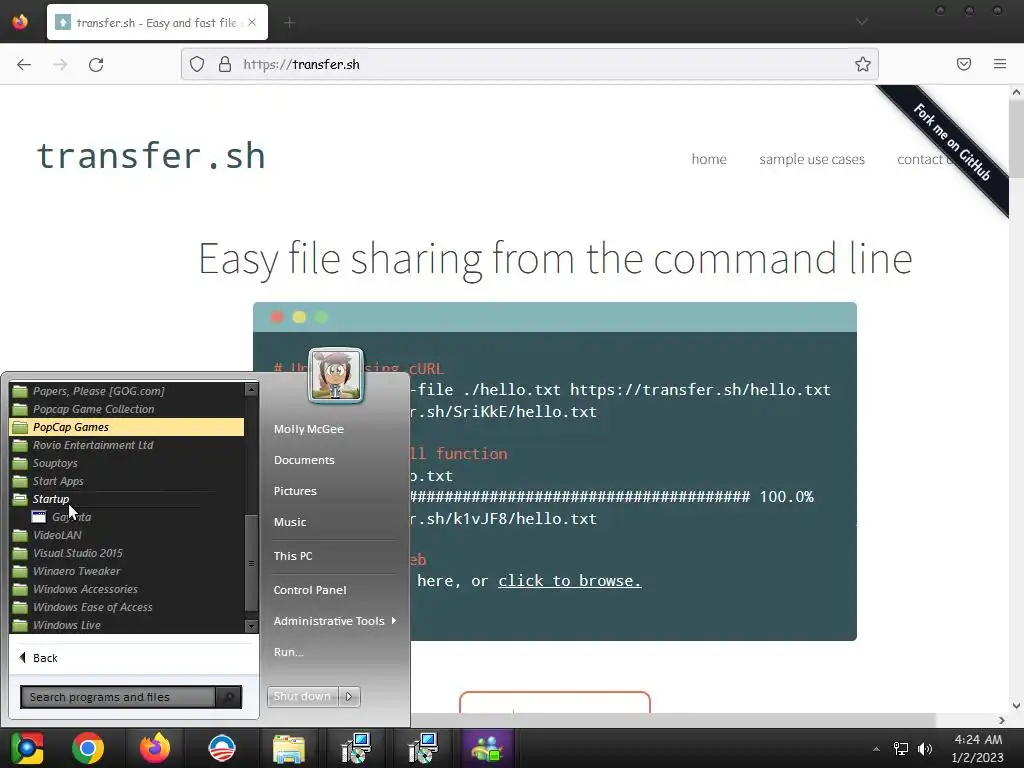Expand the VideoLAN folder
Viewport: 1024px width, 768px height.
coord(127,535)
